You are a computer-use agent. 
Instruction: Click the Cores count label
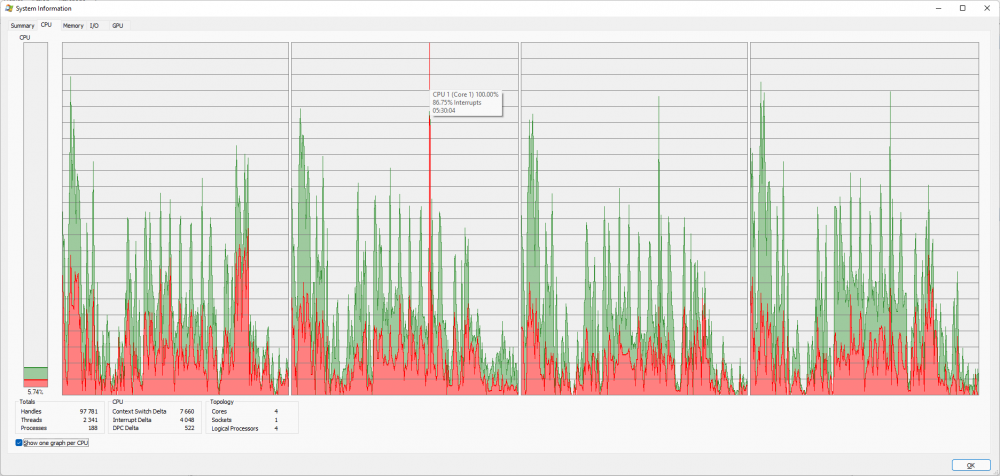click(219, 412)
